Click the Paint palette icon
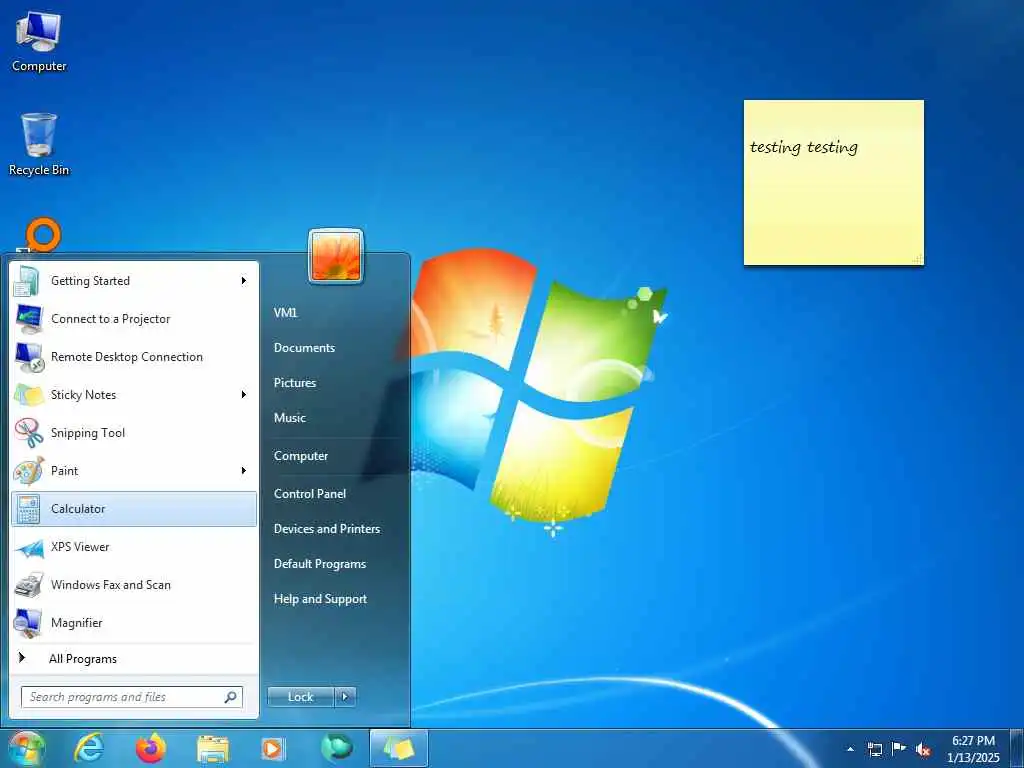The width and height of the screenshot is (1024, 768). pos(29,471)
